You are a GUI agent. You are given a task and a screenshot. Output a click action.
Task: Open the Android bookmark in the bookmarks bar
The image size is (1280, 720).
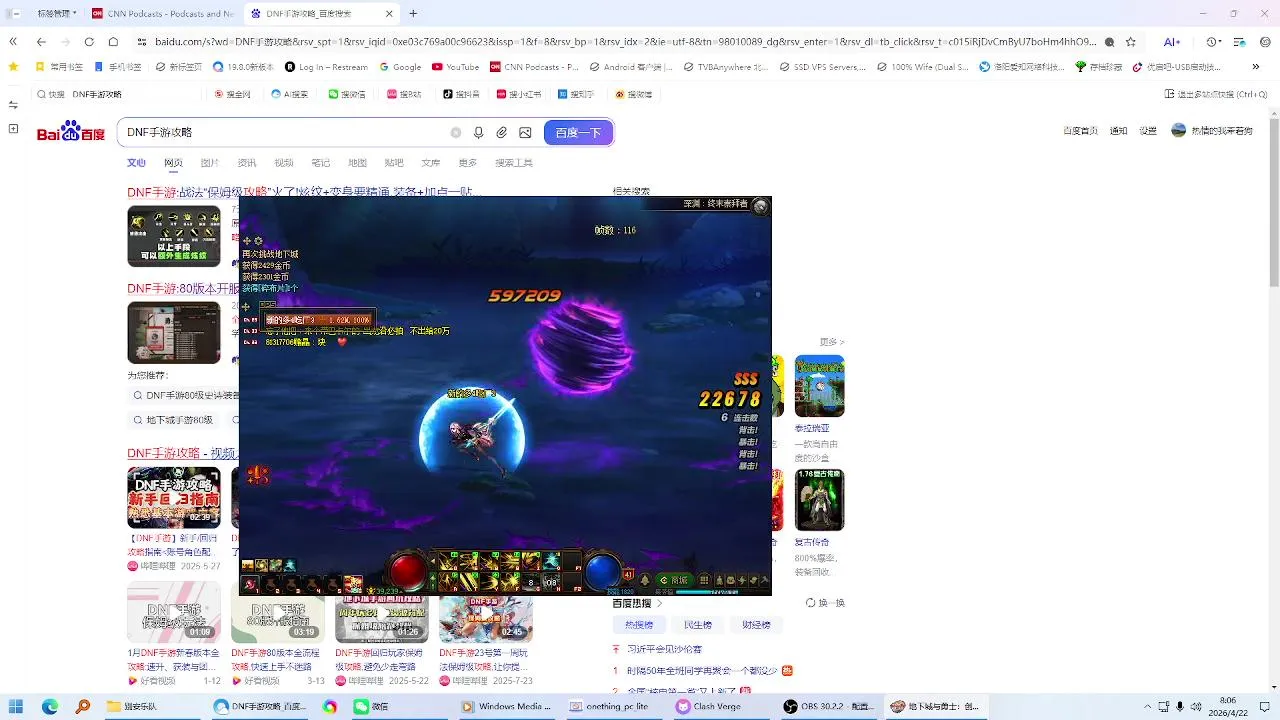click(630, 67)
